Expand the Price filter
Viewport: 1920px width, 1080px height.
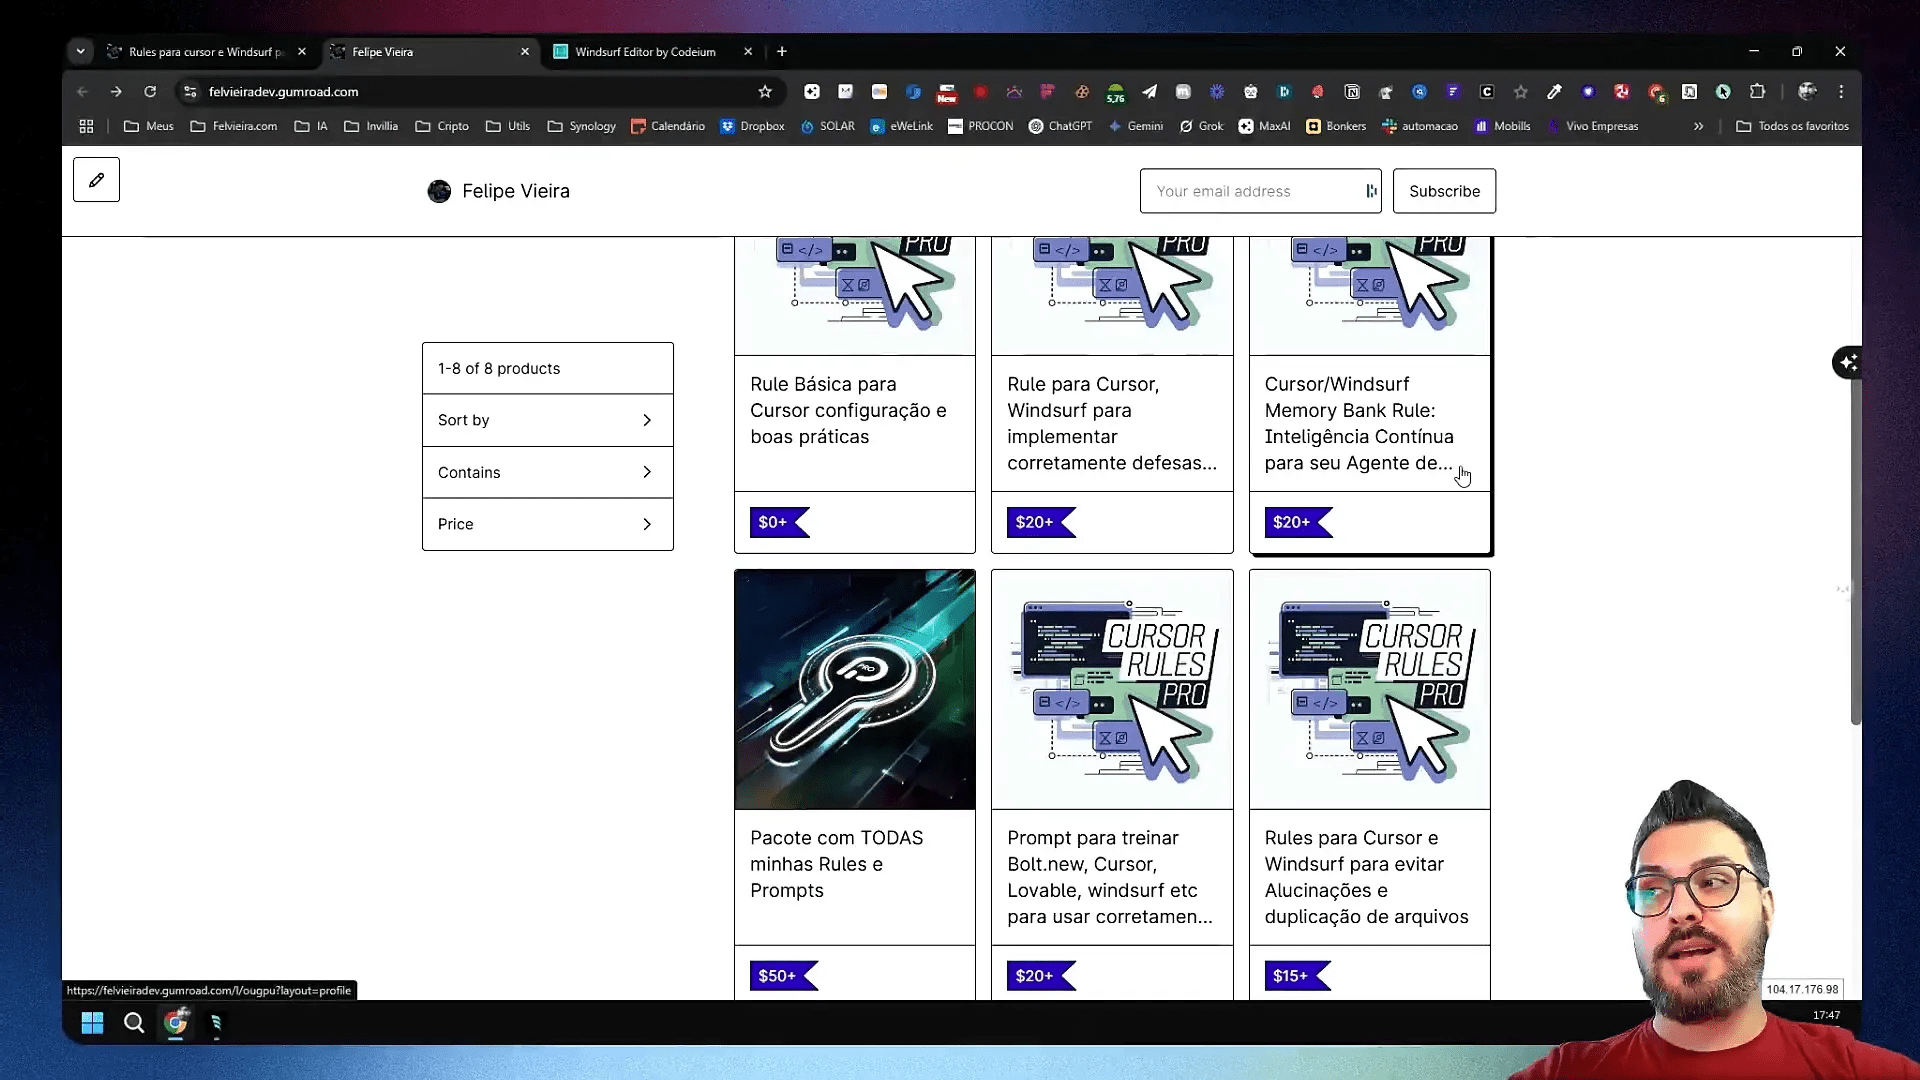click(547, 524)
